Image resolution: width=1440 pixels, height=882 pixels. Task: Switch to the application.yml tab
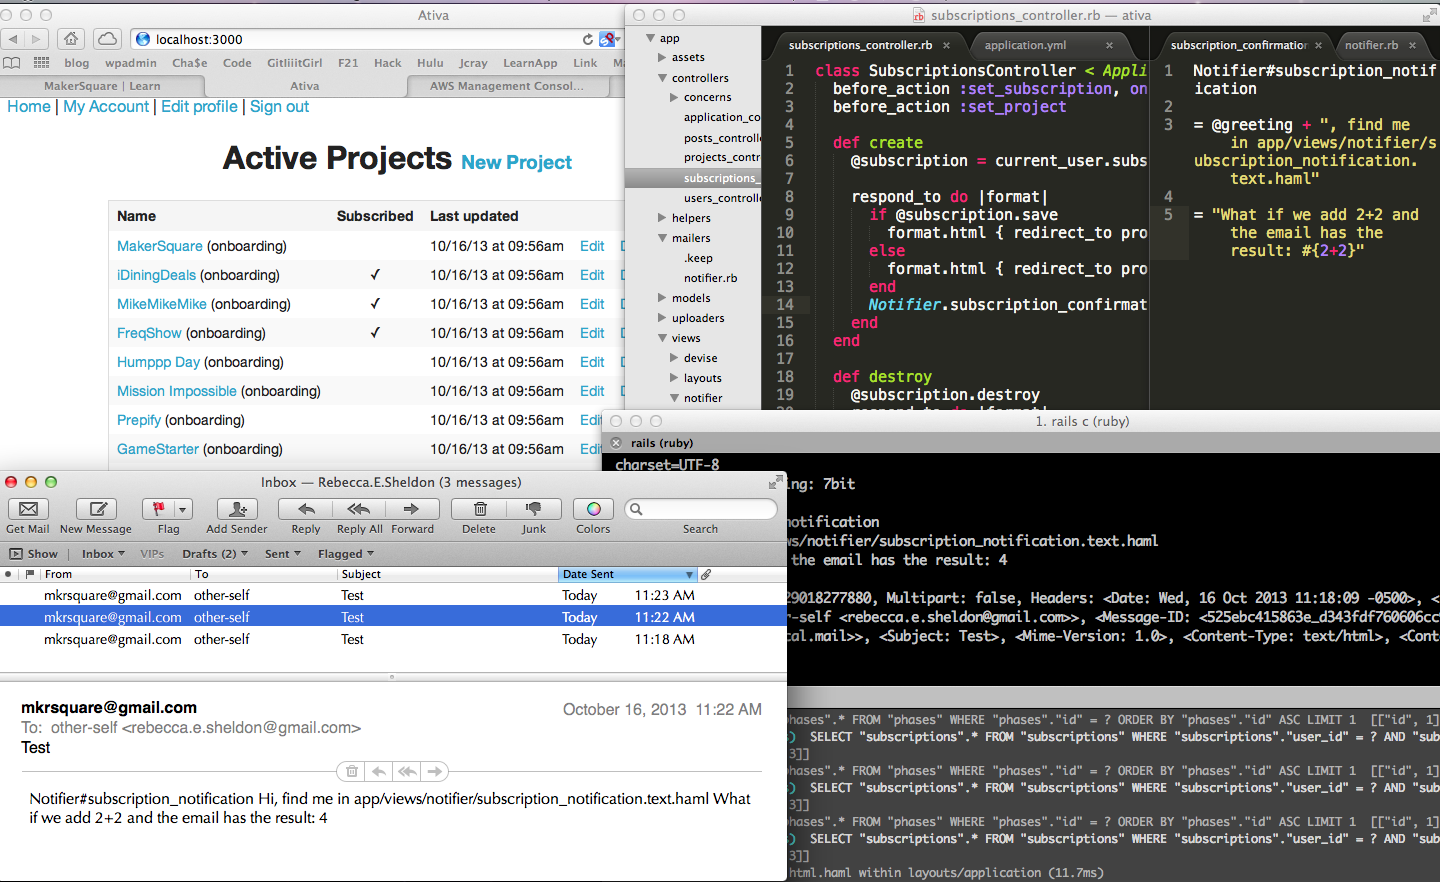click(1025, 45)
